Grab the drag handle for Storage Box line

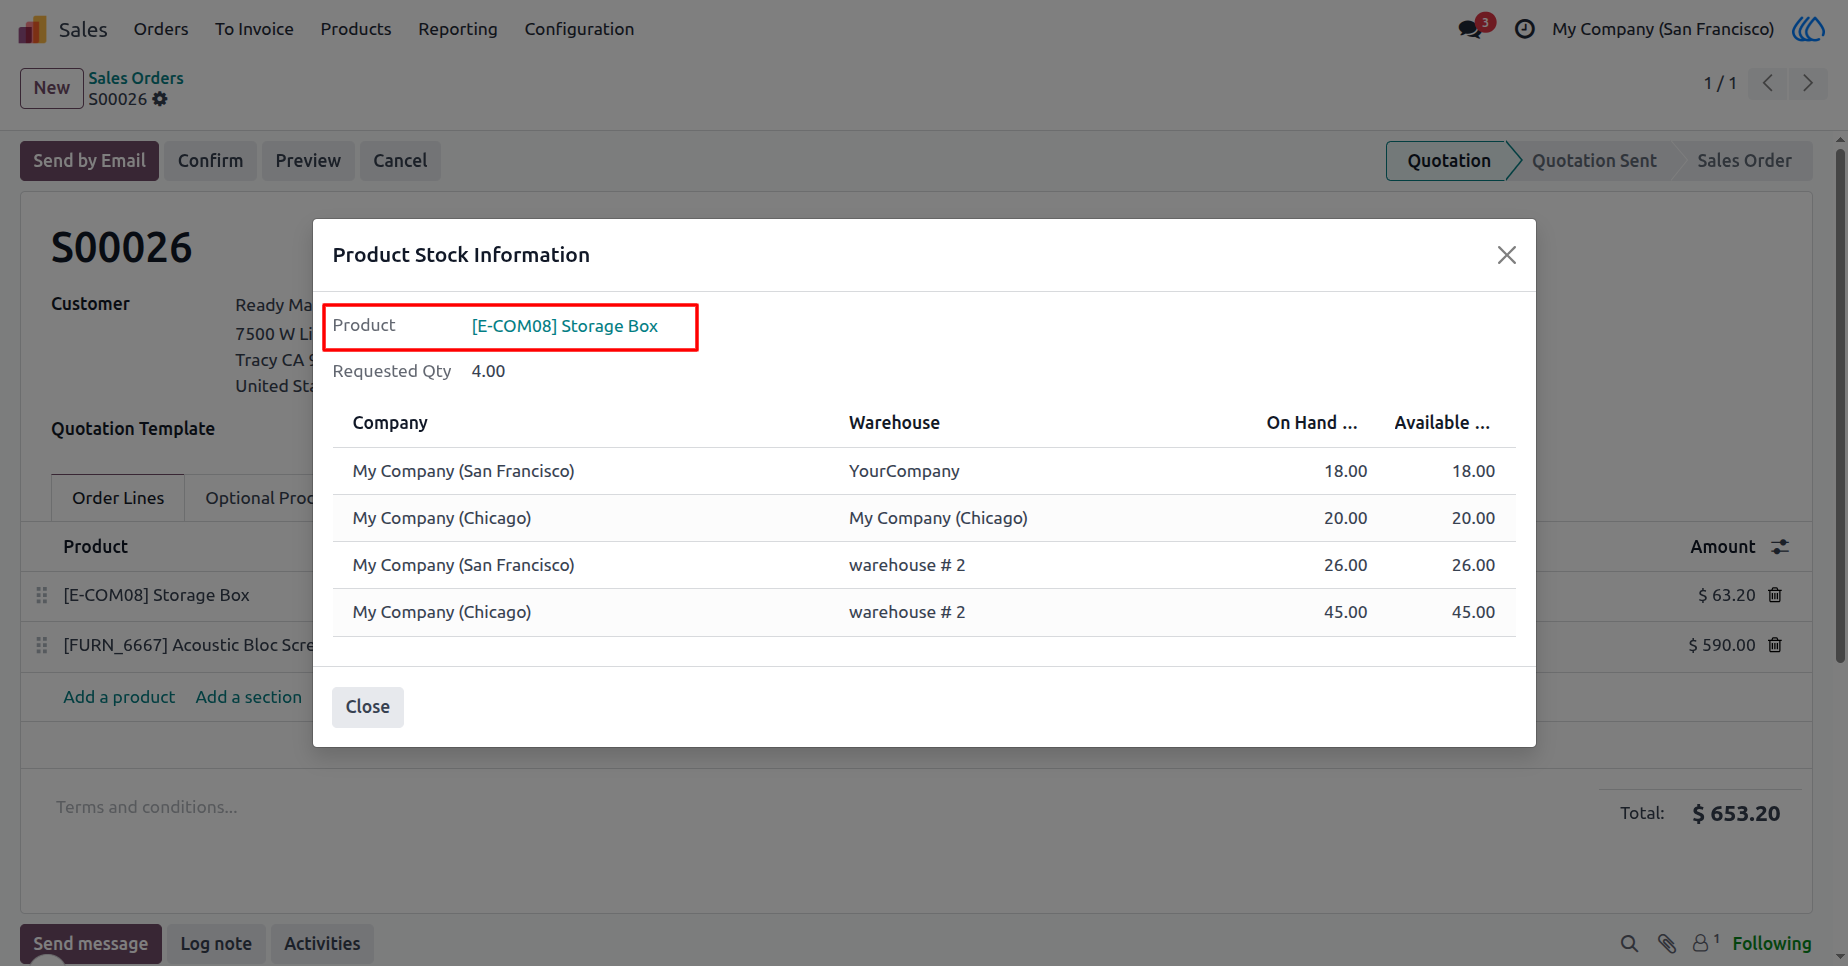[x=42, y=595]
